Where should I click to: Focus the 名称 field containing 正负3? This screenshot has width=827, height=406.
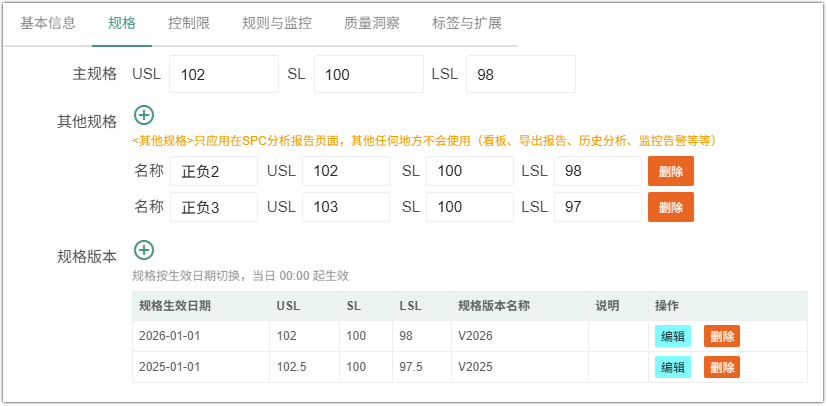(214, 207)
